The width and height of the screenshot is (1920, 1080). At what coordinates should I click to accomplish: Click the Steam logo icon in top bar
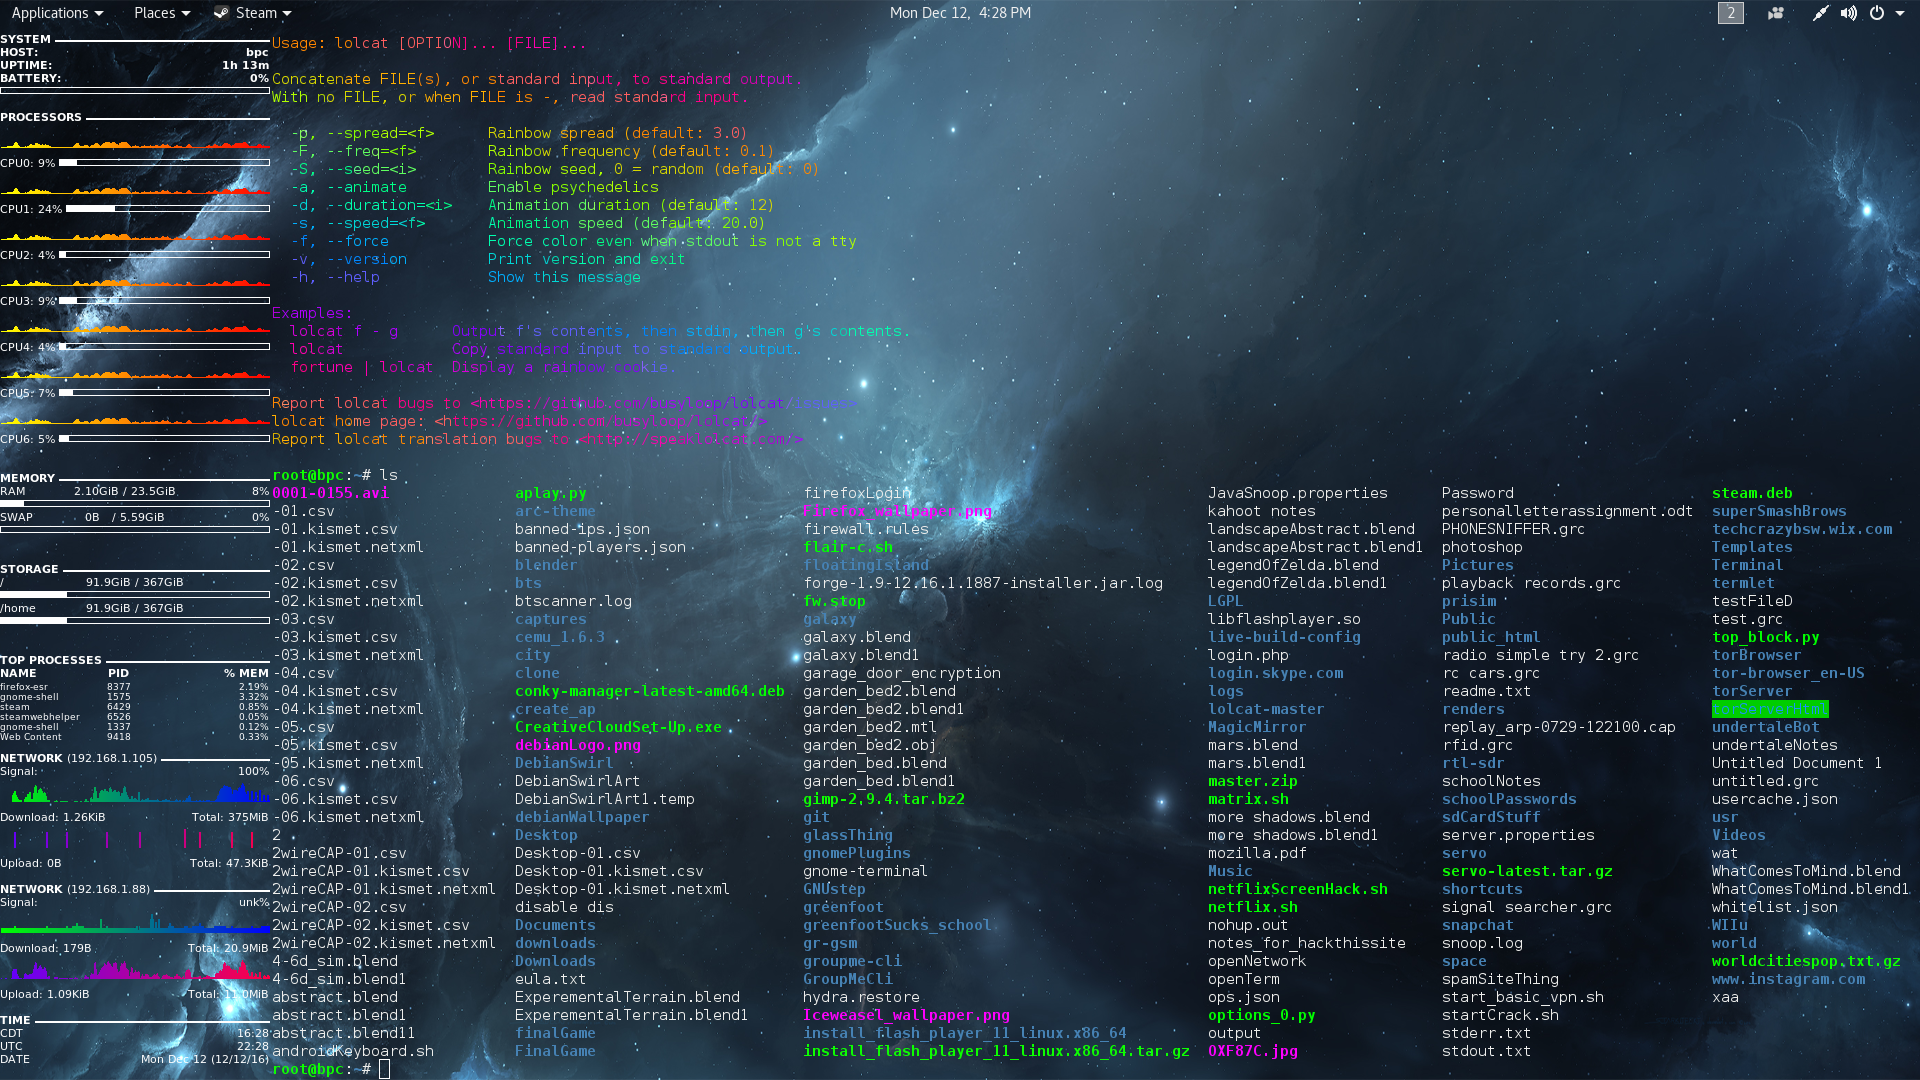[221, 13]
